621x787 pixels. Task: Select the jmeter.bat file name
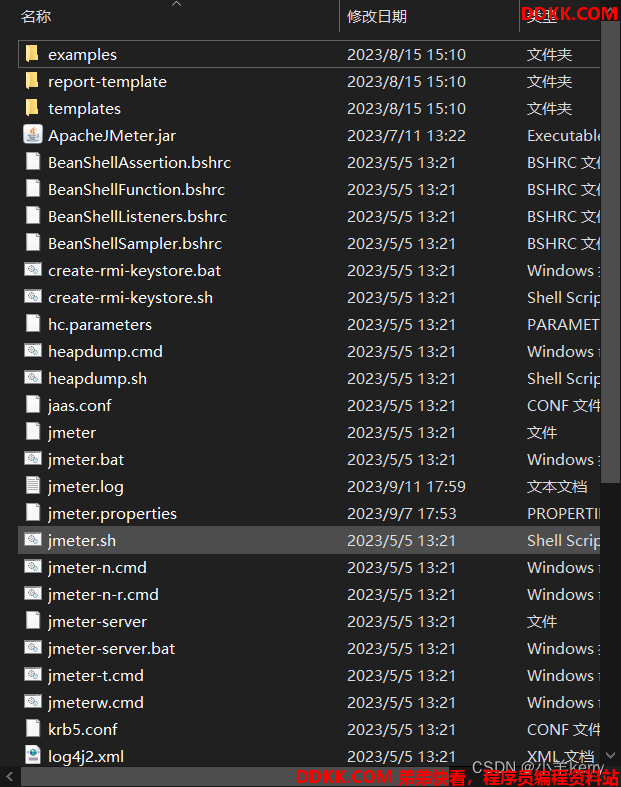click(x=86, y=460)
